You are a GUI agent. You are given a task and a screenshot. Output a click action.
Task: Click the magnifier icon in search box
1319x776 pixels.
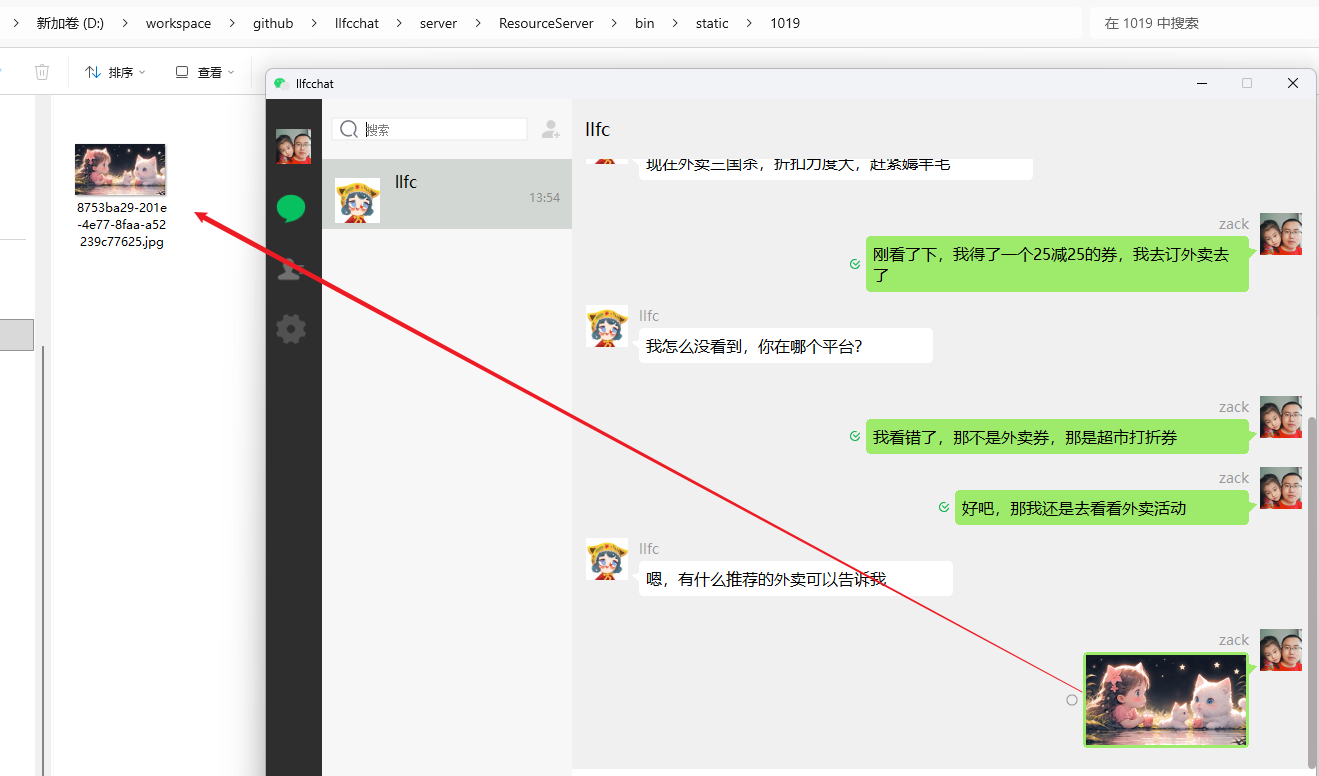coord(349,129)
